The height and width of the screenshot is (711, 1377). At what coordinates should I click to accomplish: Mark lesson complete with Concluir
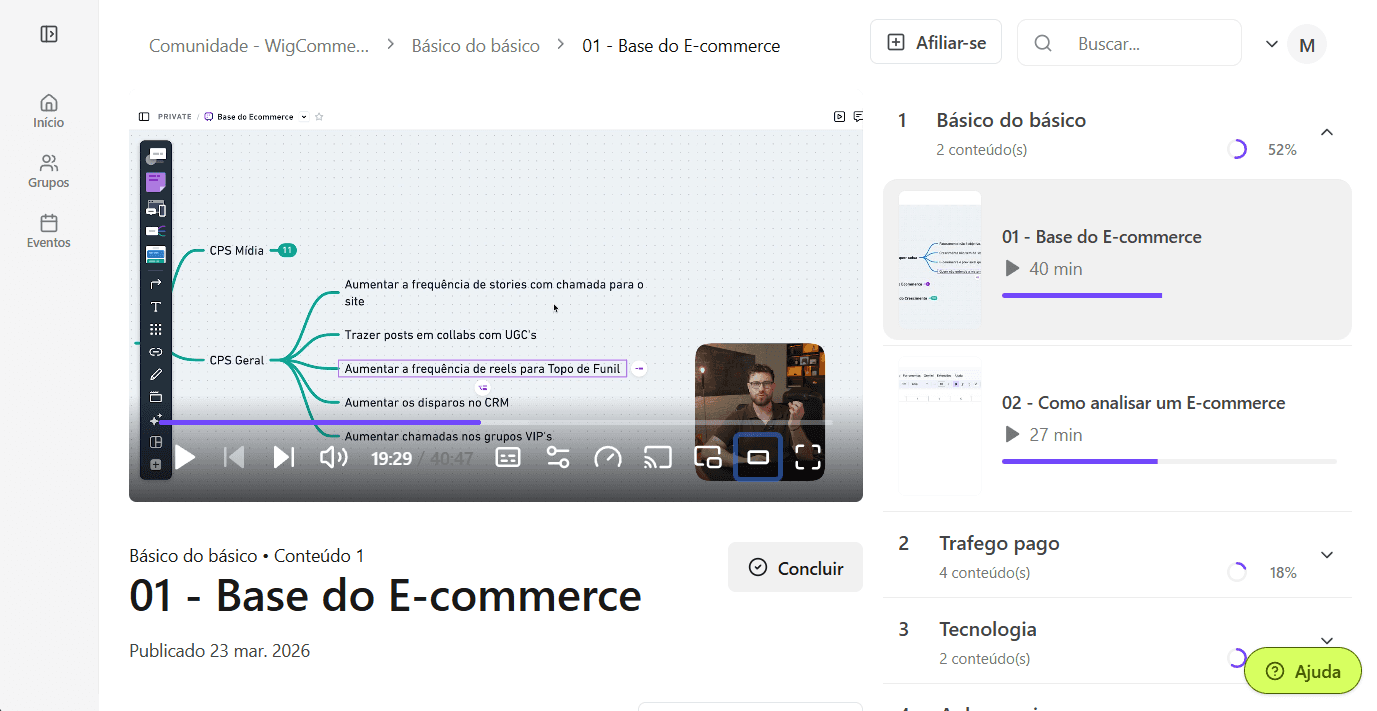[x=795, y=568]
